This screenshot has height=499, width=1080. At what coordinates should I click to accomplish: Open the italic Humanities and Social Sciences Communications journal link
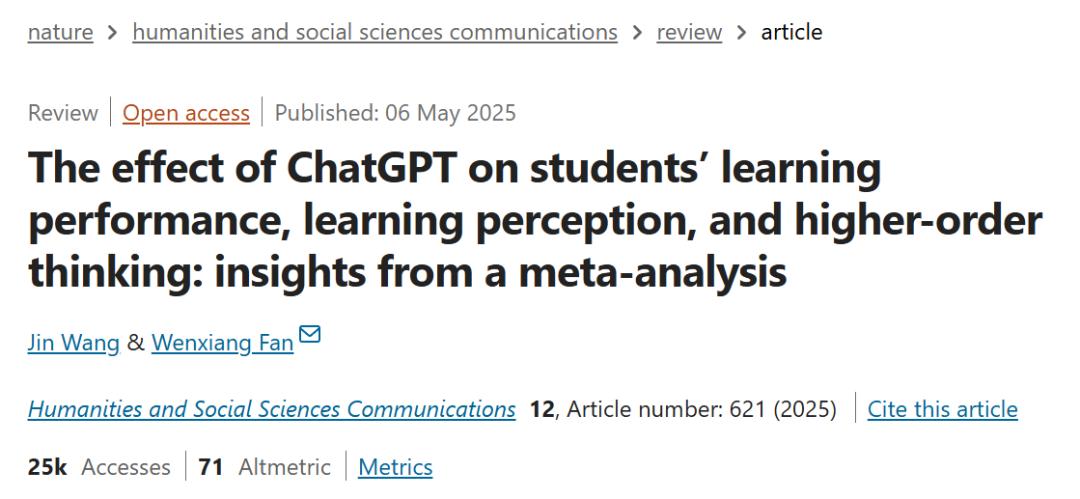tap(271, 409)
